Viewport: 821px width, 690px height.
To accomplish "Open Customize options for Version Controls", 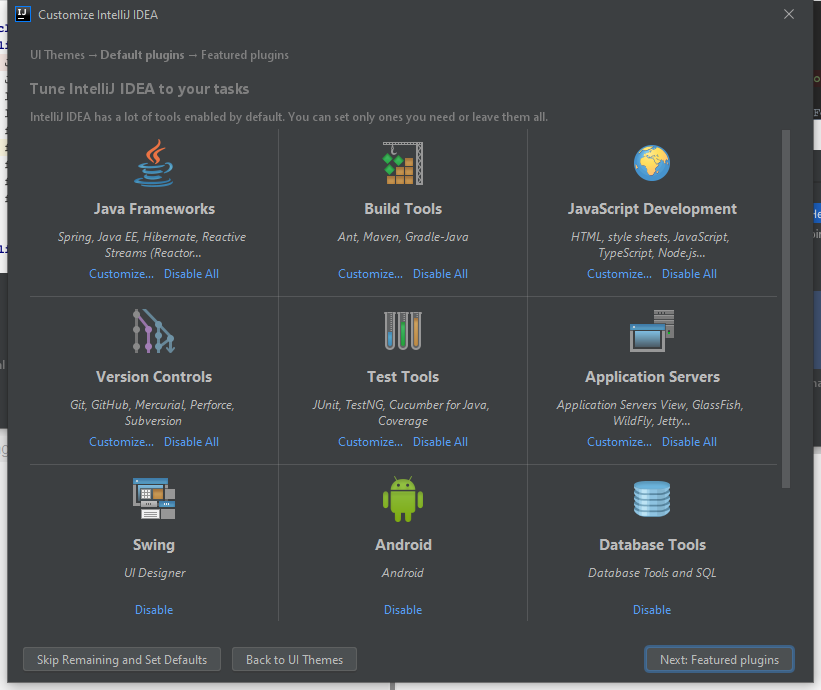I will click(x=121, y=442).
